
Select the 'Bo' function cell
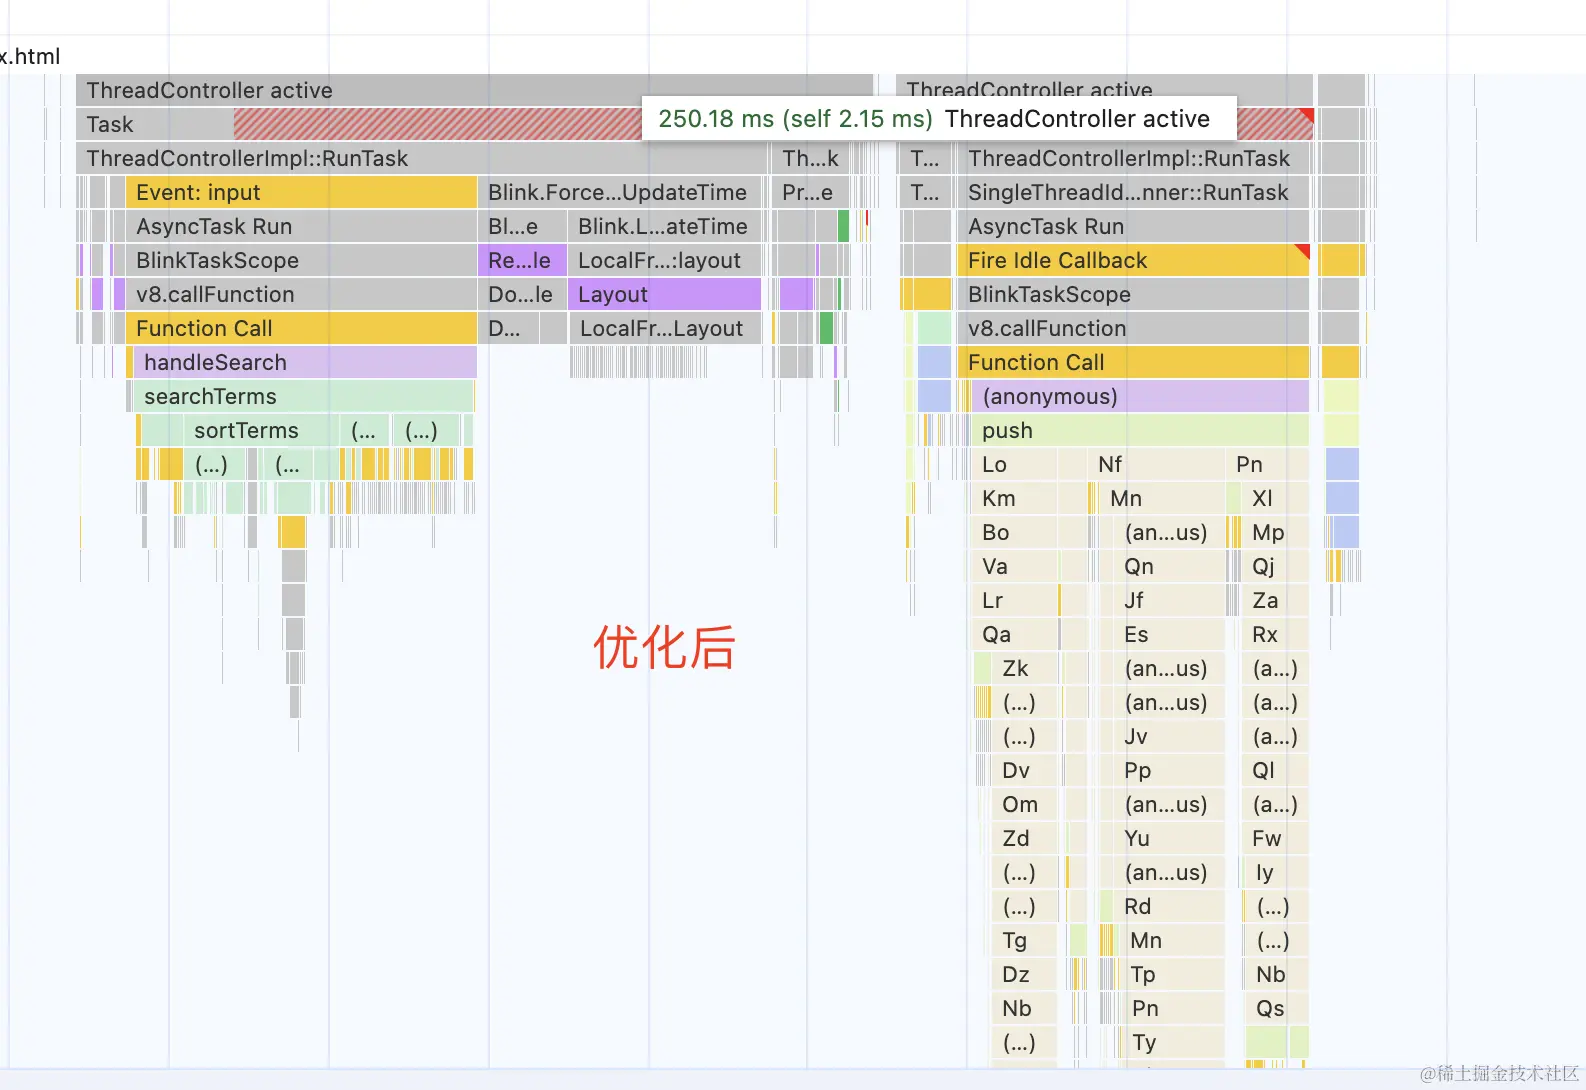(1014, 532)
